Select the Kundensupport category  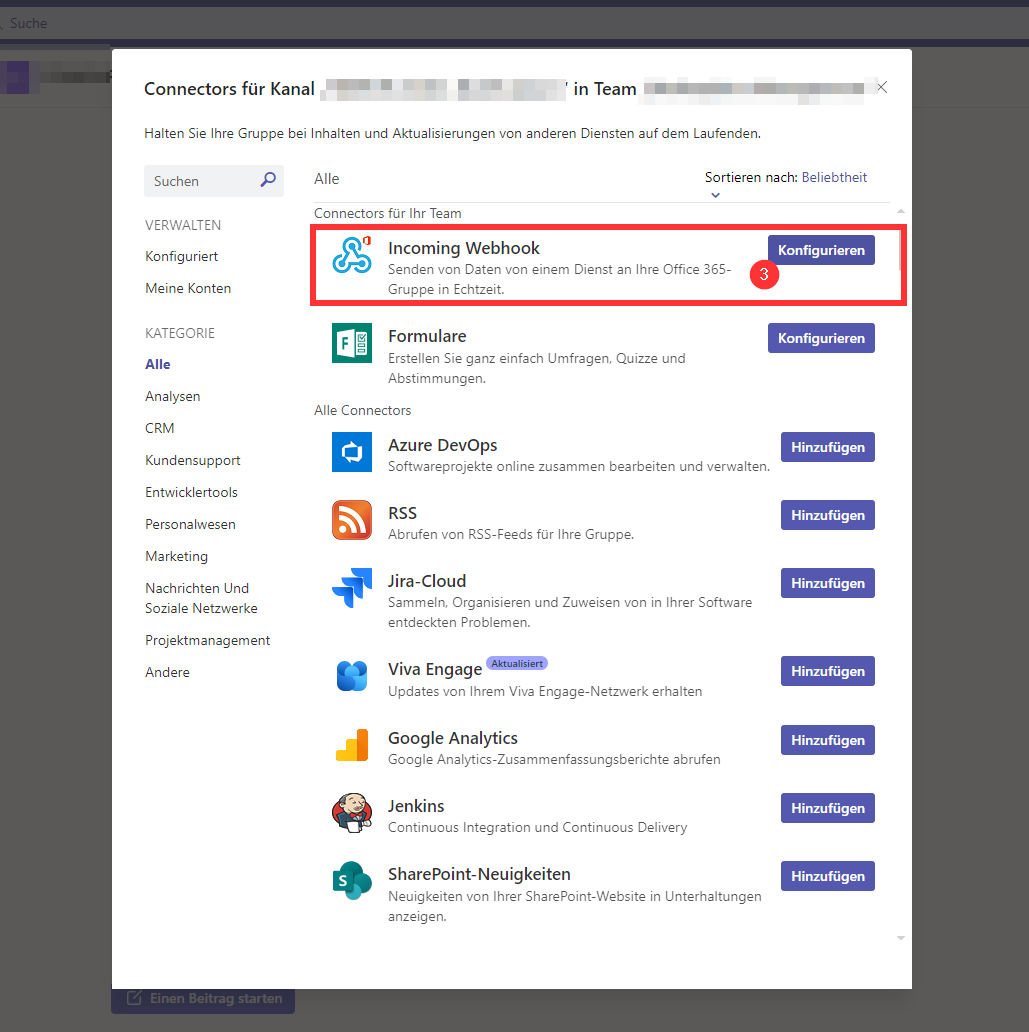[193, 461]
